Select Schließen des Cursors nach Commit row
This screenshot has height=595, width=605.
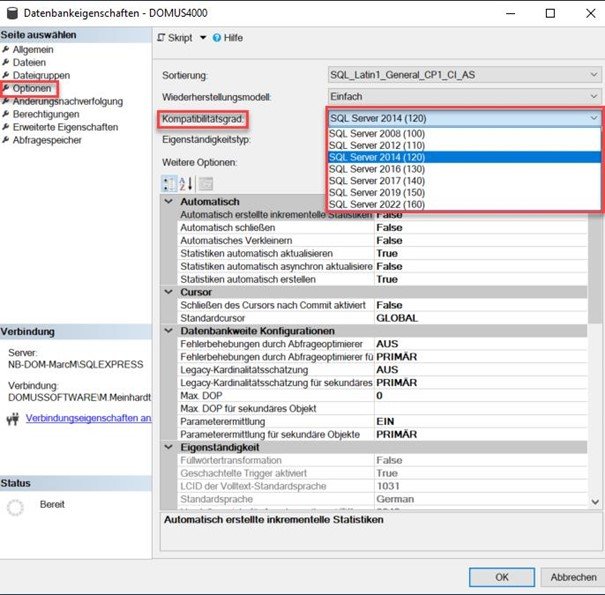click(x=382, y=305)
